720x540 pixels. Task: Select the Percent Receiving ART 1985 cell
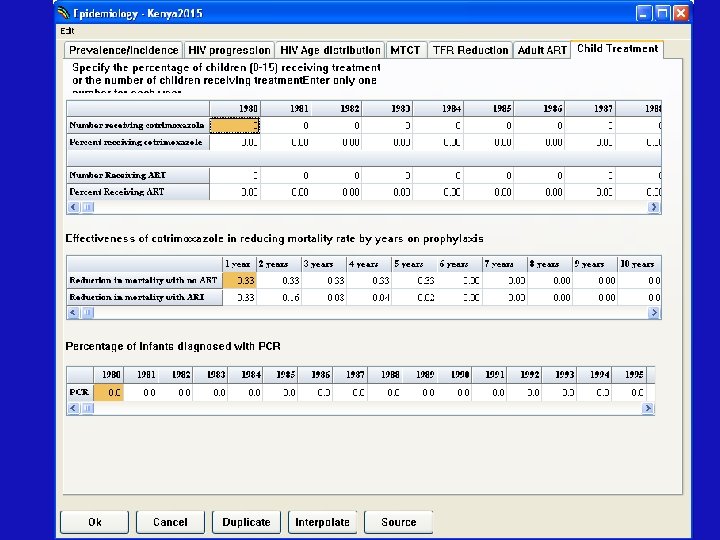[489, 192]
